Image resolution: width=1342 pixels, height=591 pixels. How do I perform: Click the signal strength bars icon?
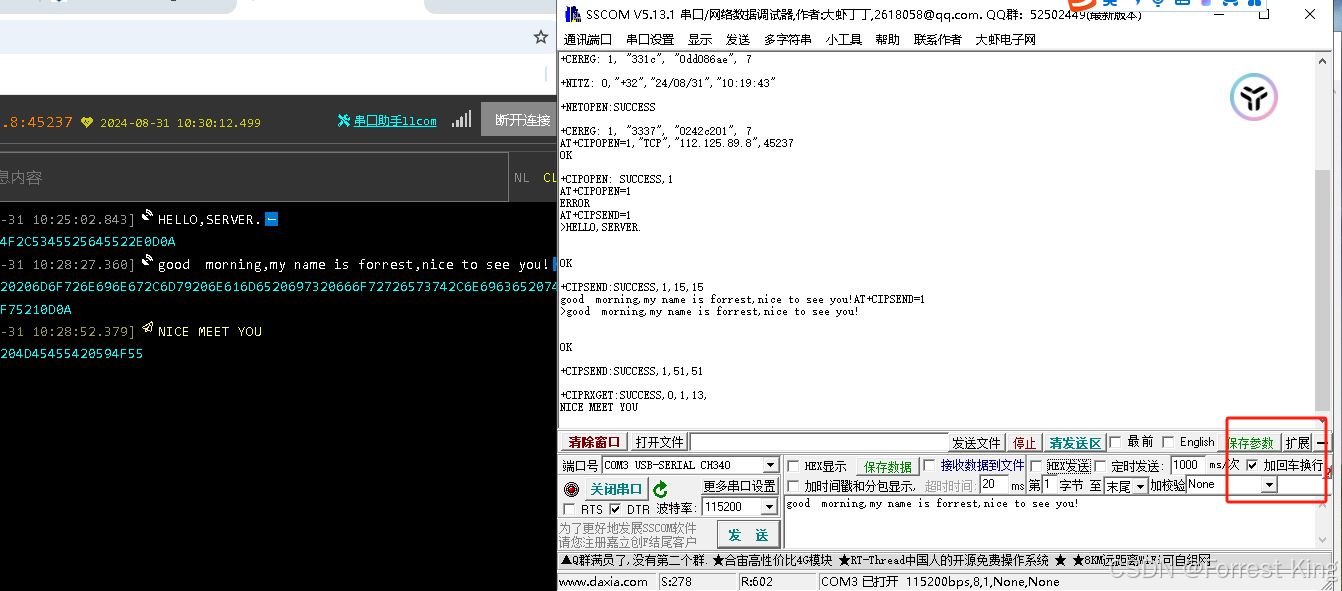461,120
